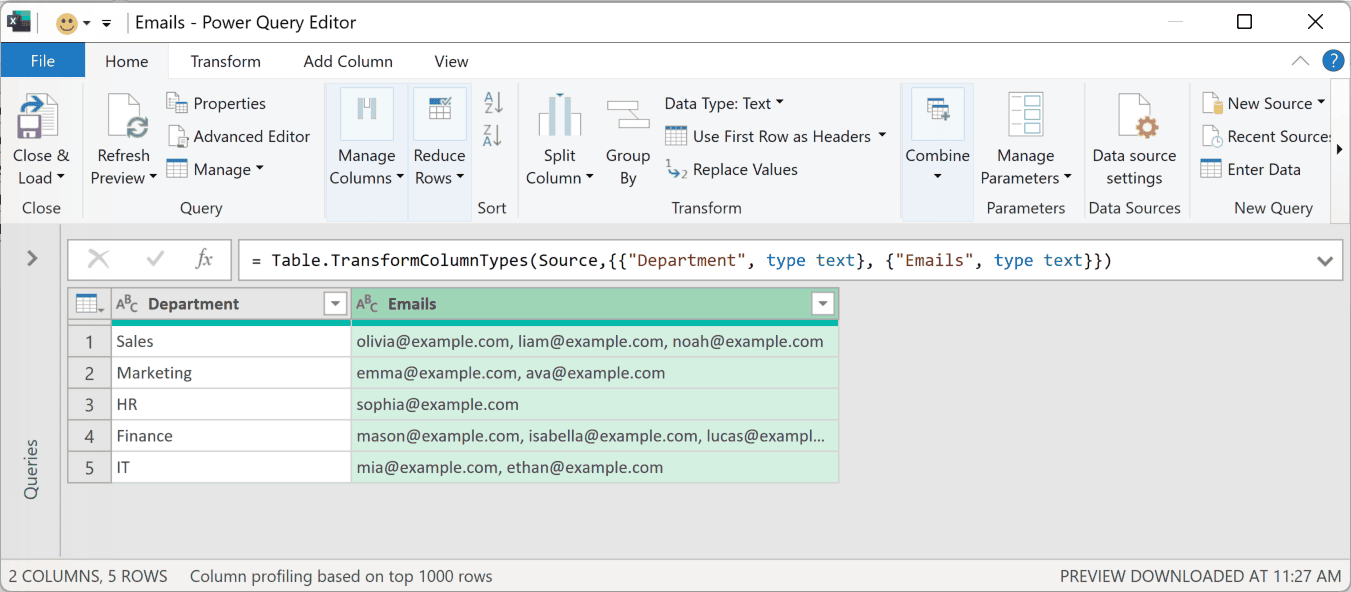The height and width of the screenshot is (592, 1351).
Task: Open the Power Query help icon
Action: click(x=1333, y=61)
